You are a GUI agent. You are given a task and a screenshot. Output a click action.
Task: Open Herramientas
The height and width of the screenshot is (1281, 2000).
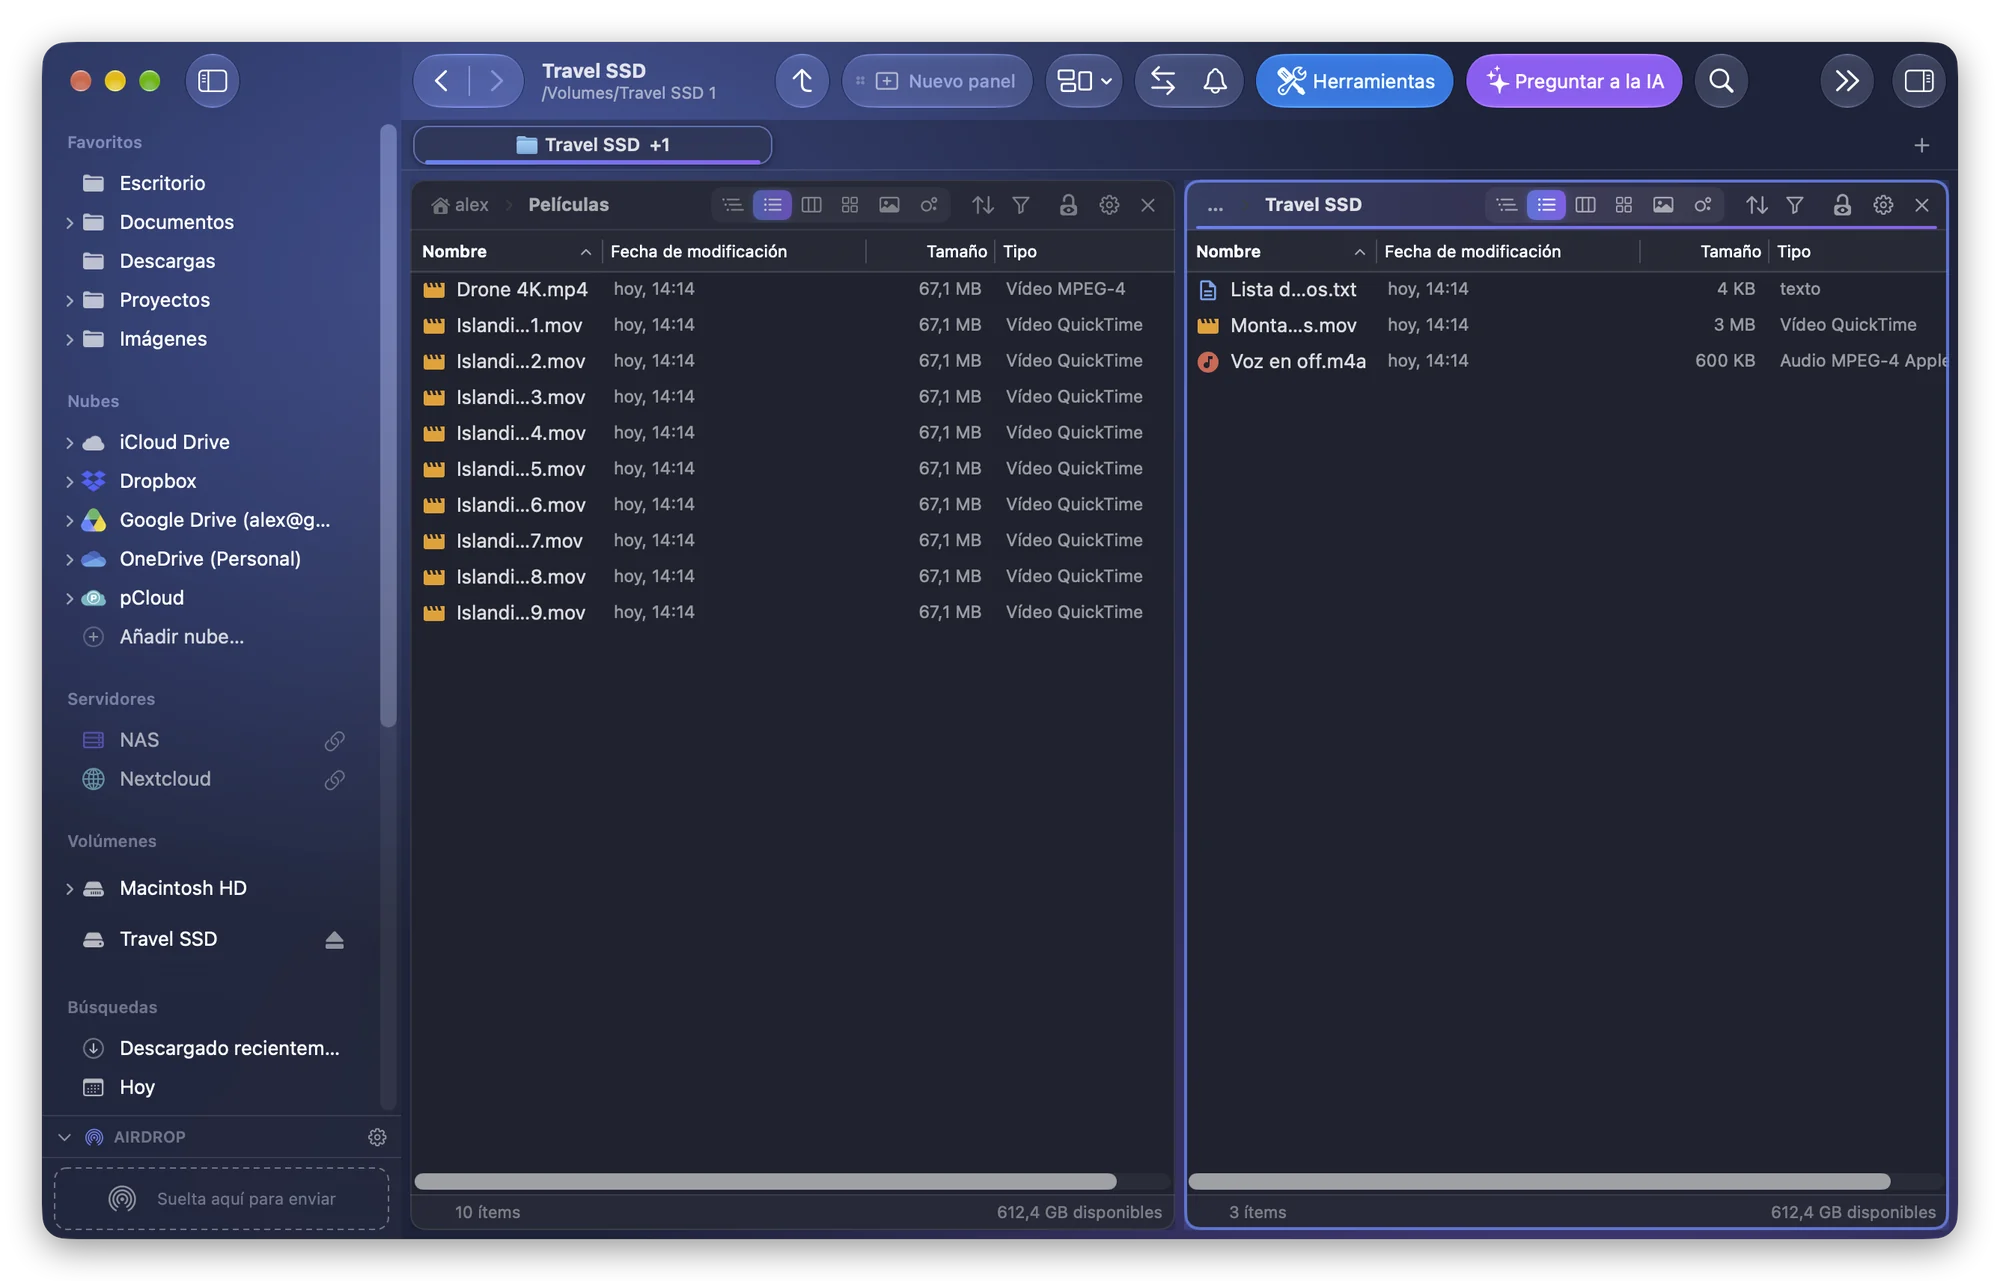tap(1355, 81)
